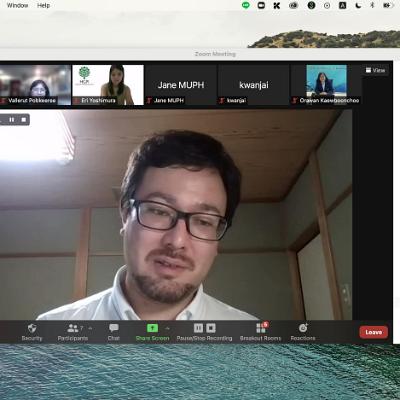Viewport: 400px width, 400px height.
Task: Click muted mic icon beside kwanjai name
Action: tap(222, 100)
